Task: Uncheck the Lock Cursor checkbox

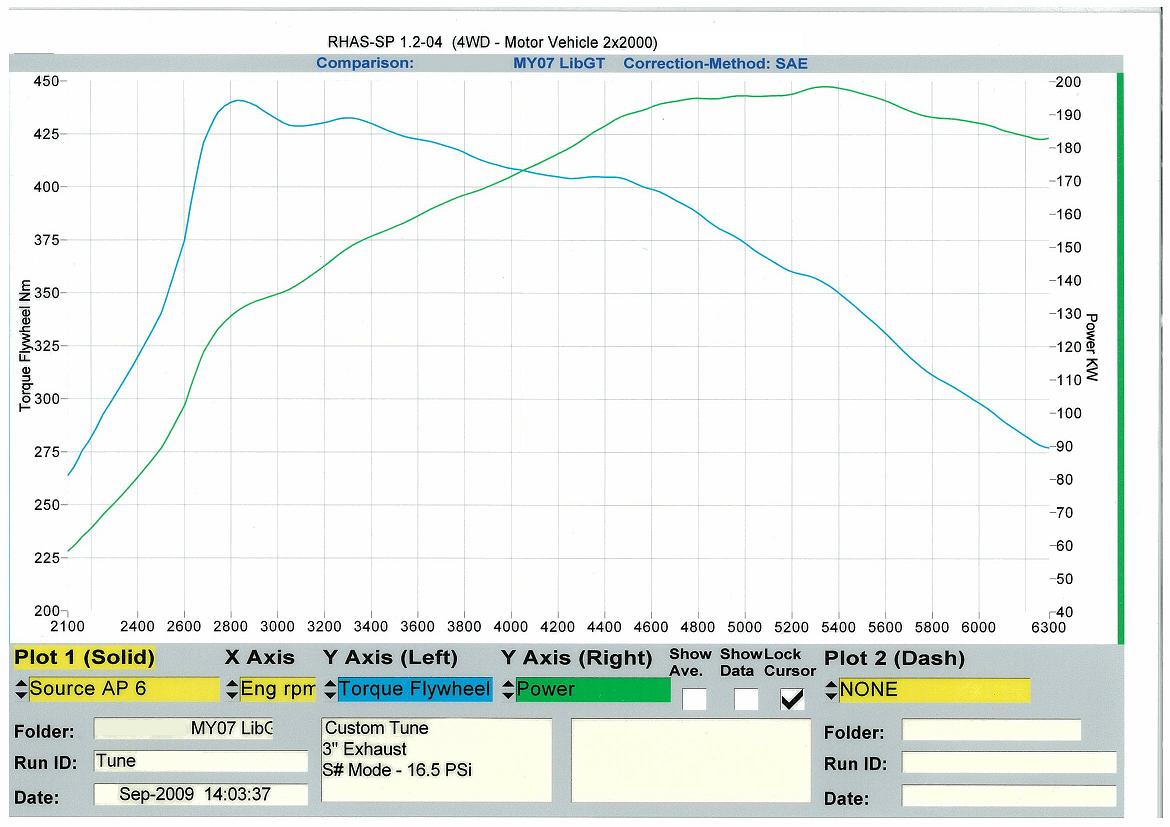Action: coord(792,699)
